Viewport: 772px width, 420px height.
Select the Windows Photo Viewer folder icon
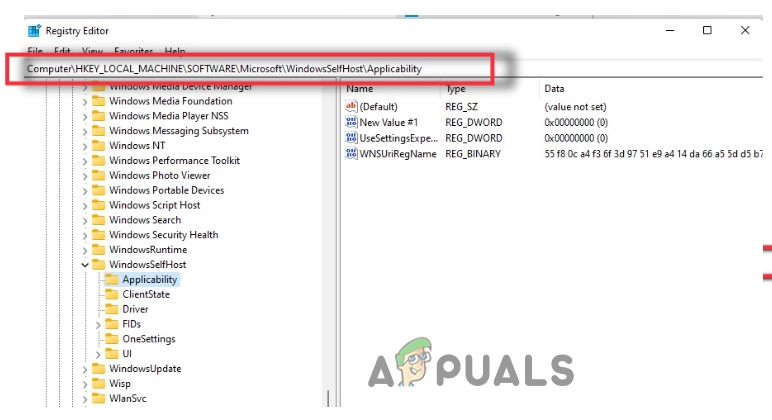99,175
